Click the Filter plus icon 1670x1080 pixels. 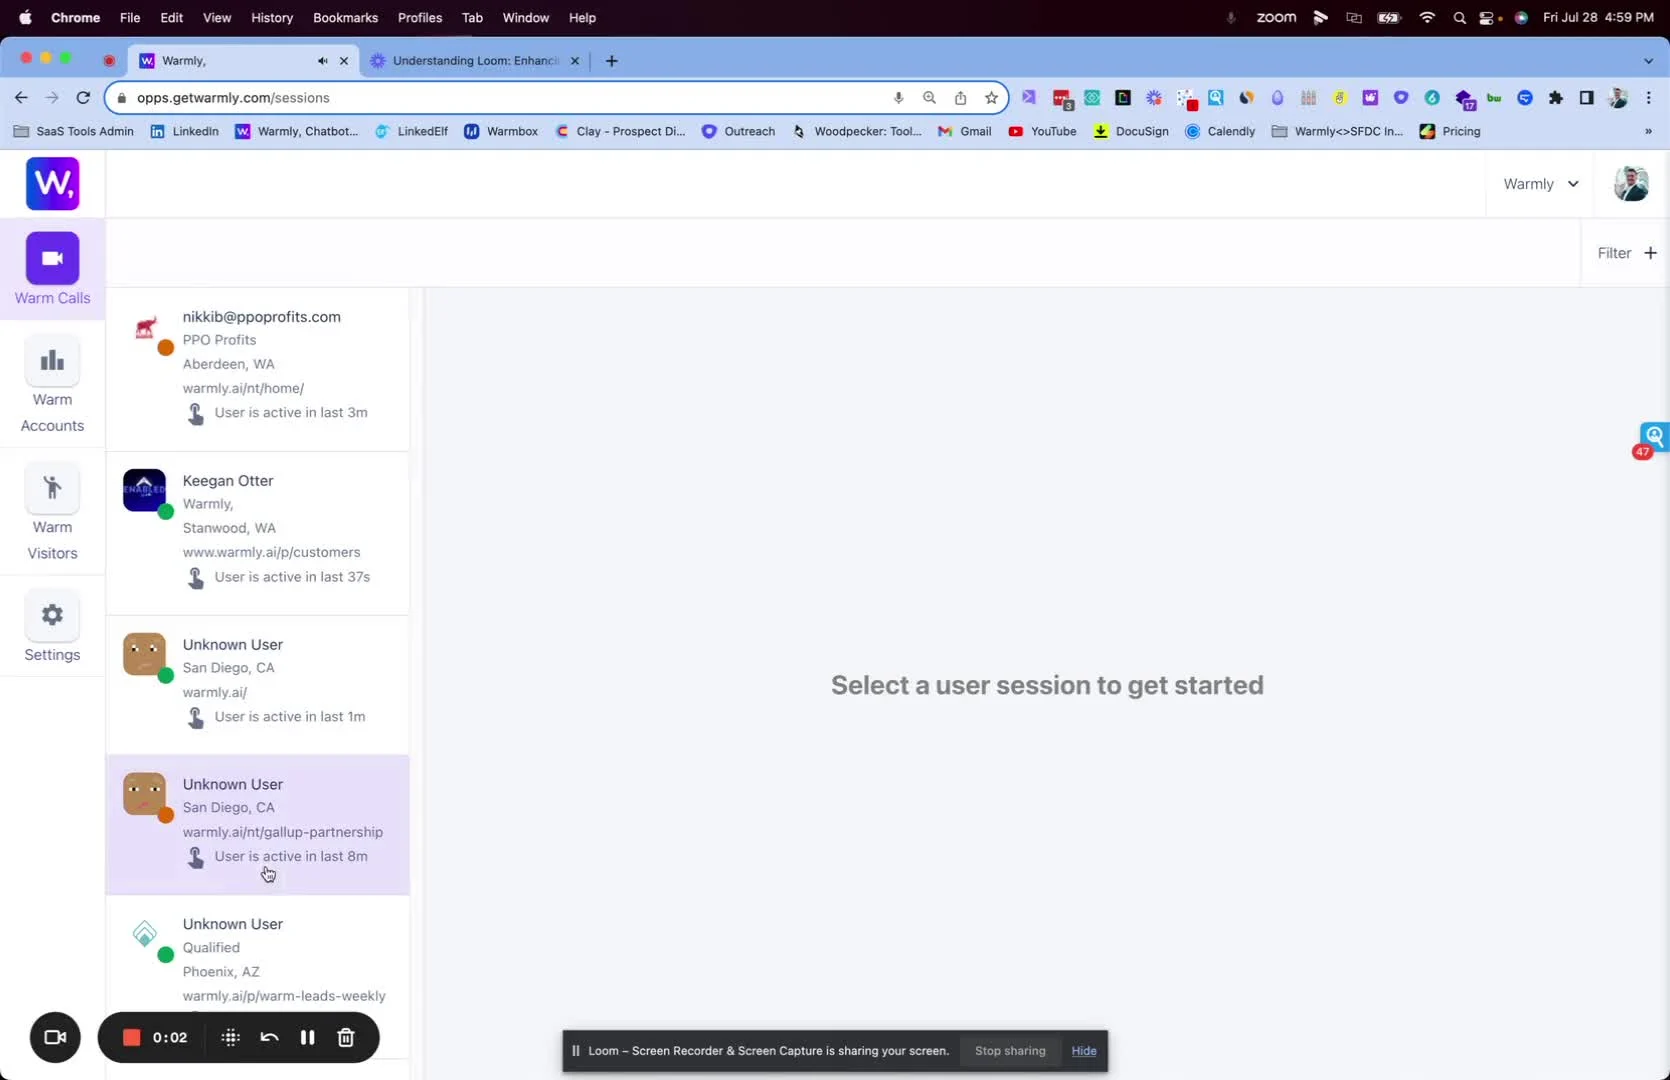(x=1650, y=253)
